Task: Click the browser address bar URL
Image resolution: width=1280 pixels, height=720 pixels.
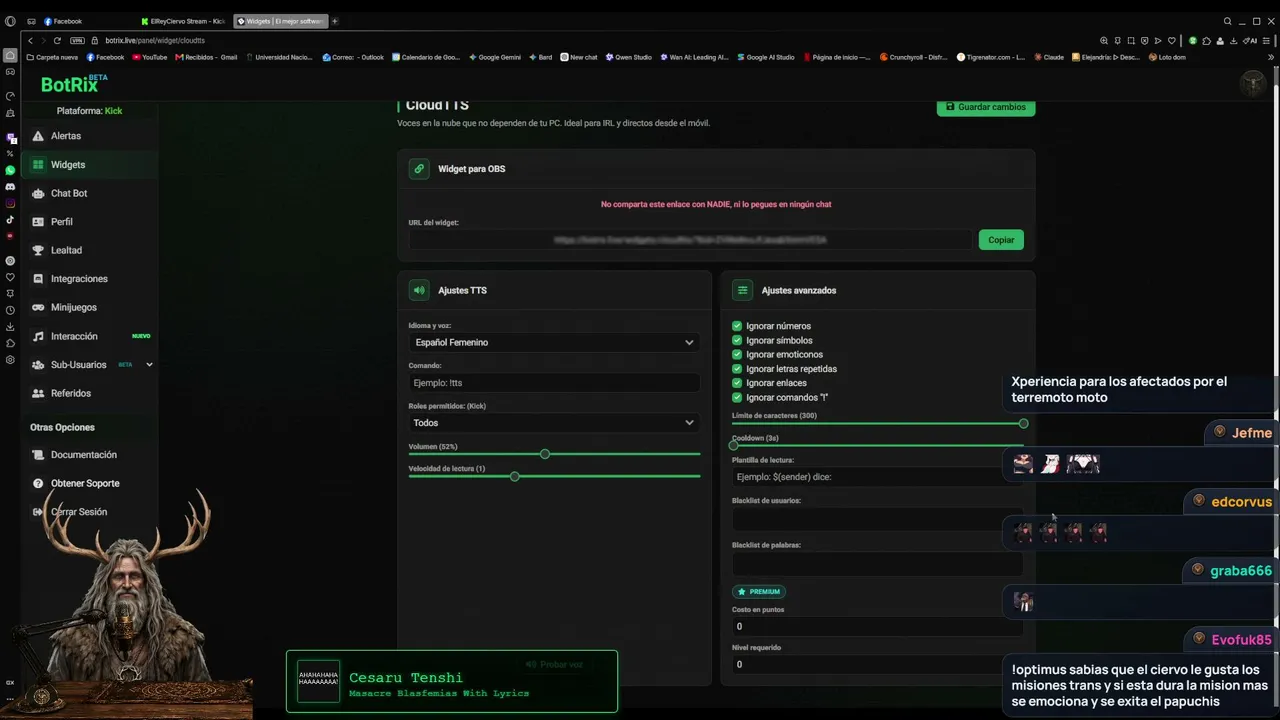Action: coord(155,41)
